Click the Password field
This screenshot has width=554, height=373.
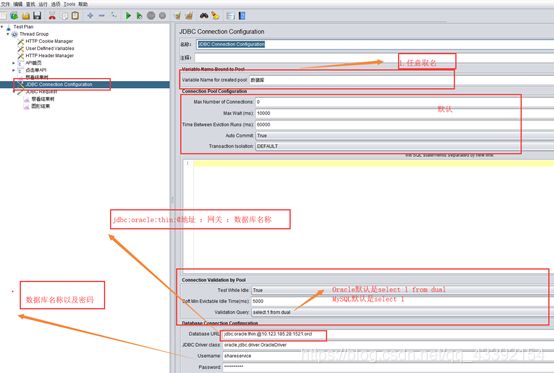pyautogui.click(x=388, y=367)
